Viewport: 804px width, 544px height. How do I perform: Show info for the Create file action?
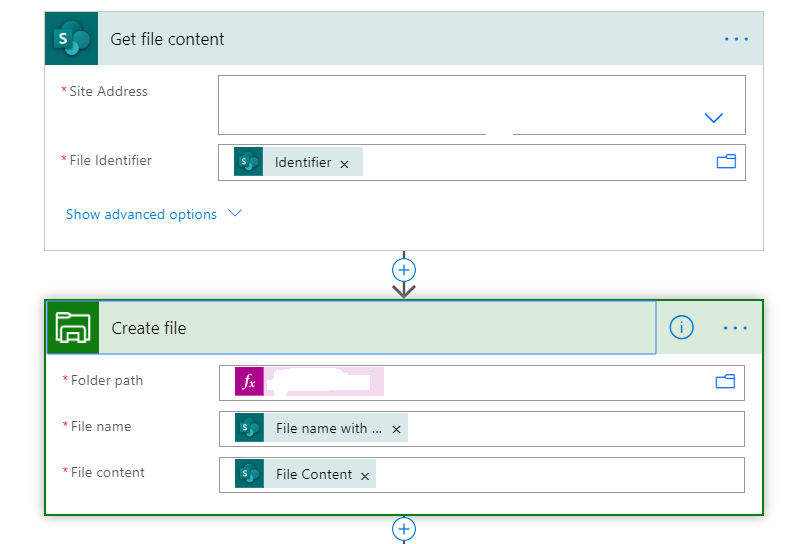[681, 327]
